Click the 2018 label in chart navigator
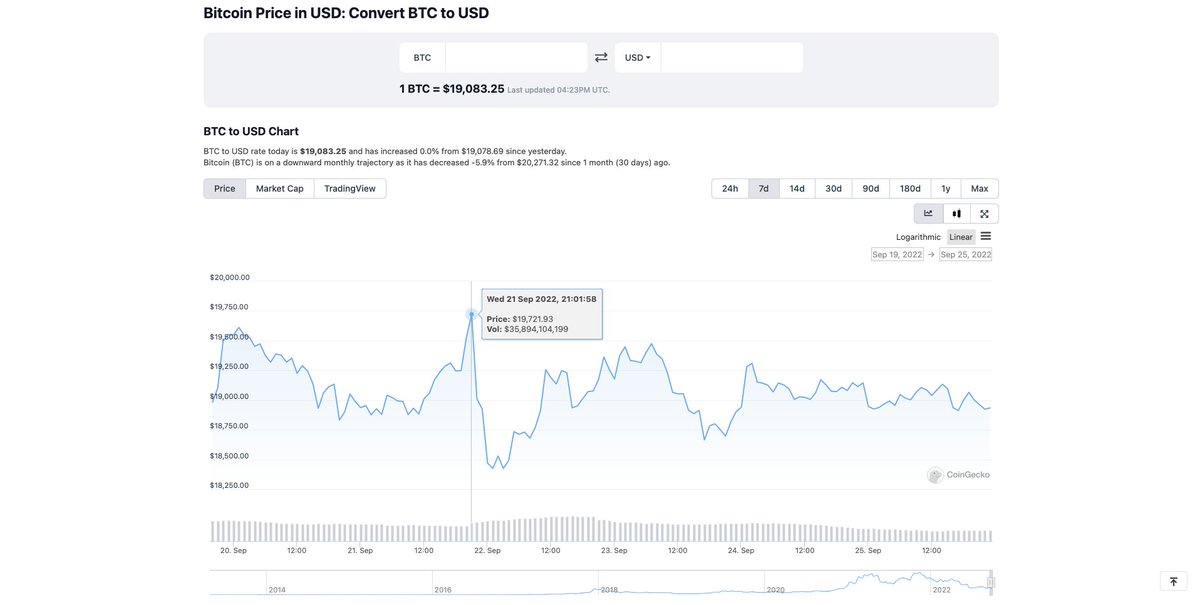1200x605 pixels. click(609, 590)
